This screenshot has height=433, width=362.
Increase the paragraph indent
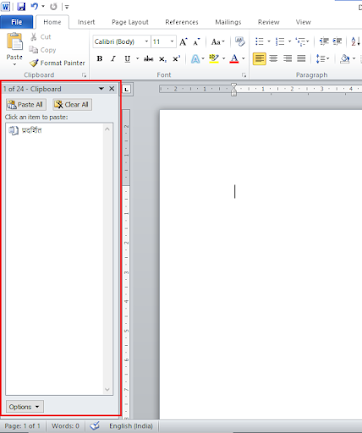coord(337,42)
